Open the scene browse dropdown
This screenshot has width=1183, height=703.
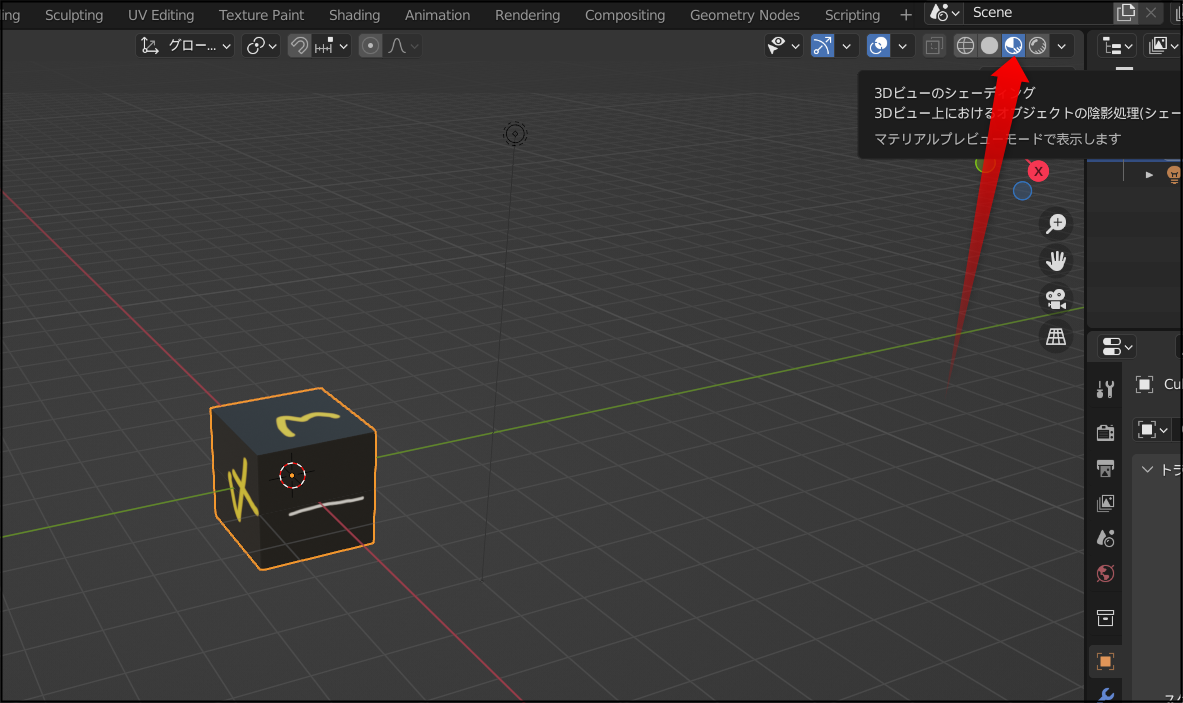pos(945,13)
